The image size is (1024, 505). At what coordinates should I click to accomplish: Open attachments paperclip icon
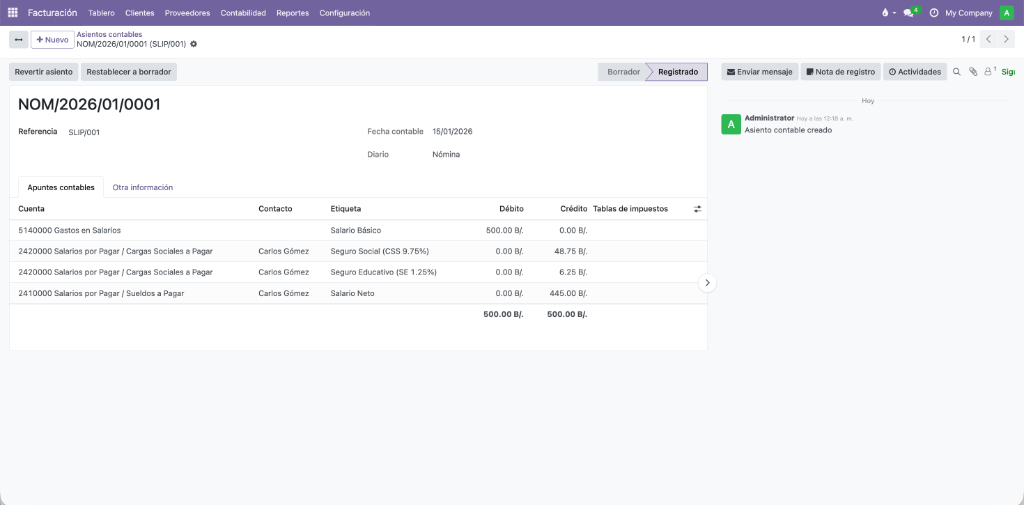click(972, 72)
